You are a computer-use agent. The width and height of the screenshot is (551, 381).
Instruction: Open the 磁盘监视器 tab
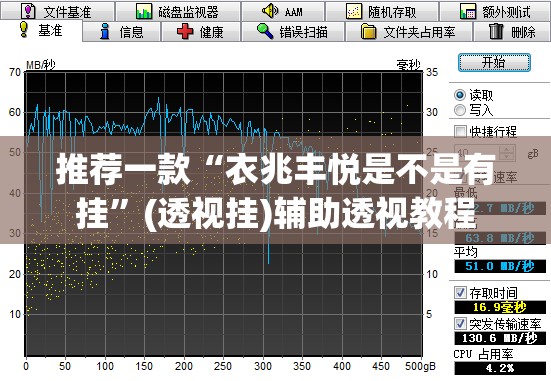(178, 11)
